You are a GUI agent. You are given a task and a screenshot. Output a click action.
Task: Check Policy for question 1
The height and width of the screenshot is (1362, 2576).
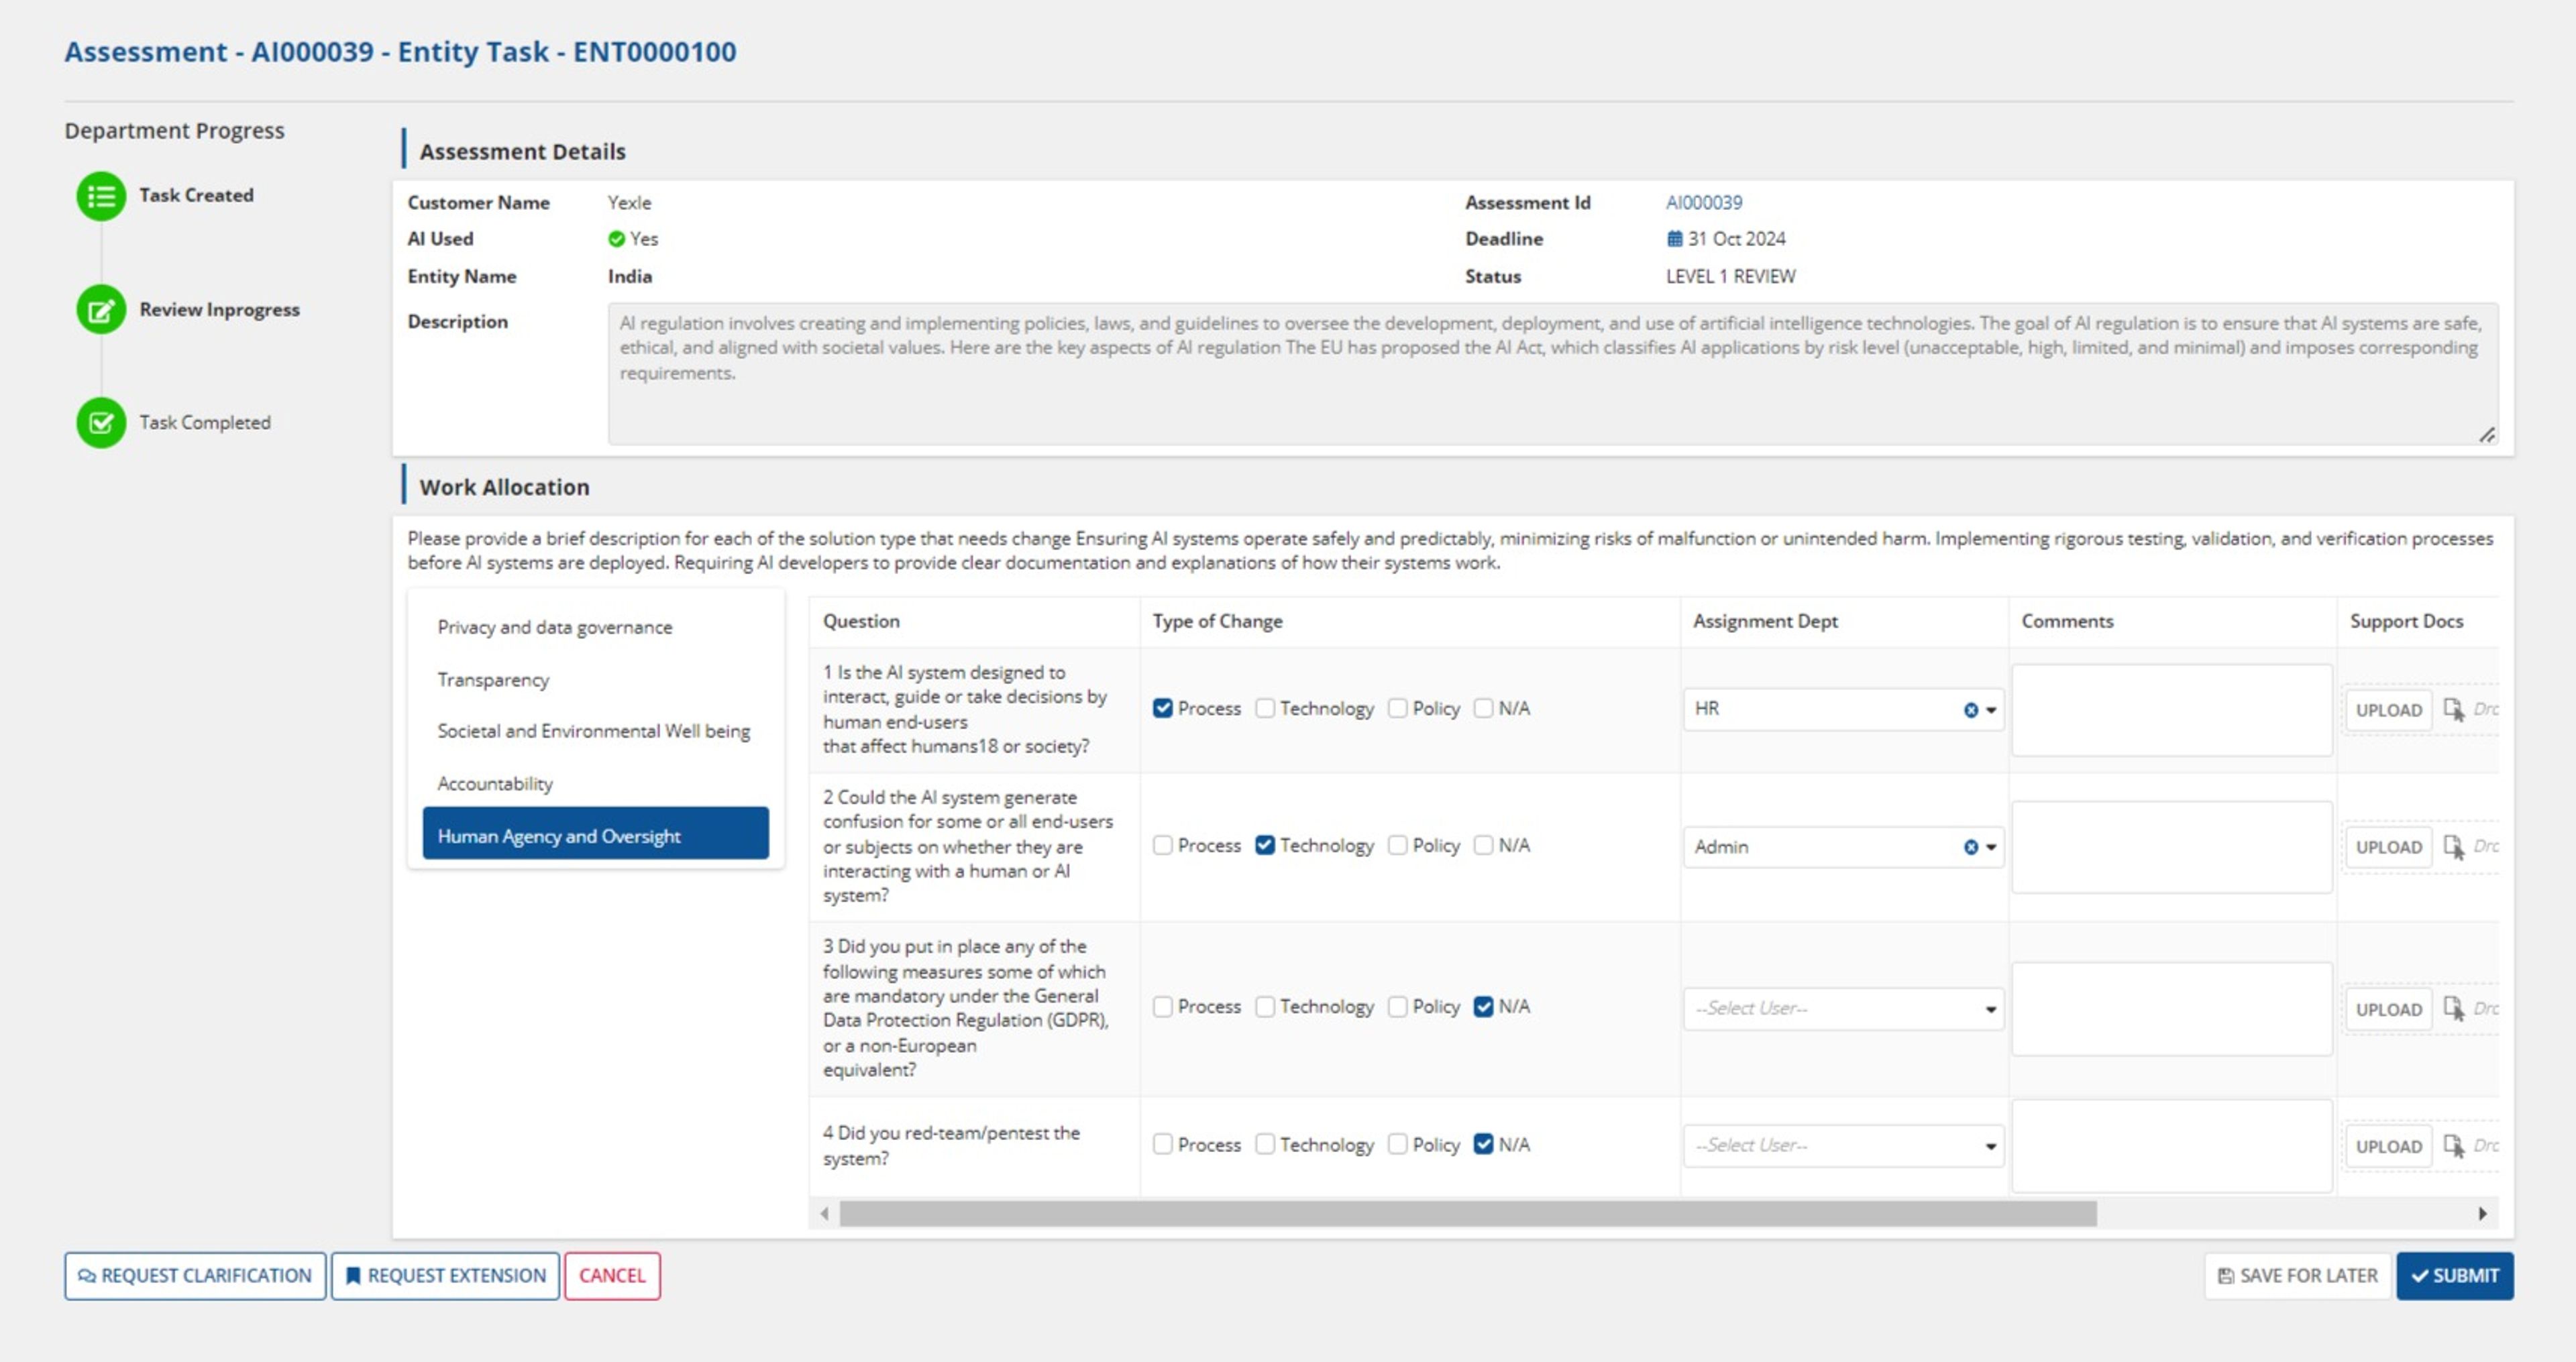[x=1397, y=708]
